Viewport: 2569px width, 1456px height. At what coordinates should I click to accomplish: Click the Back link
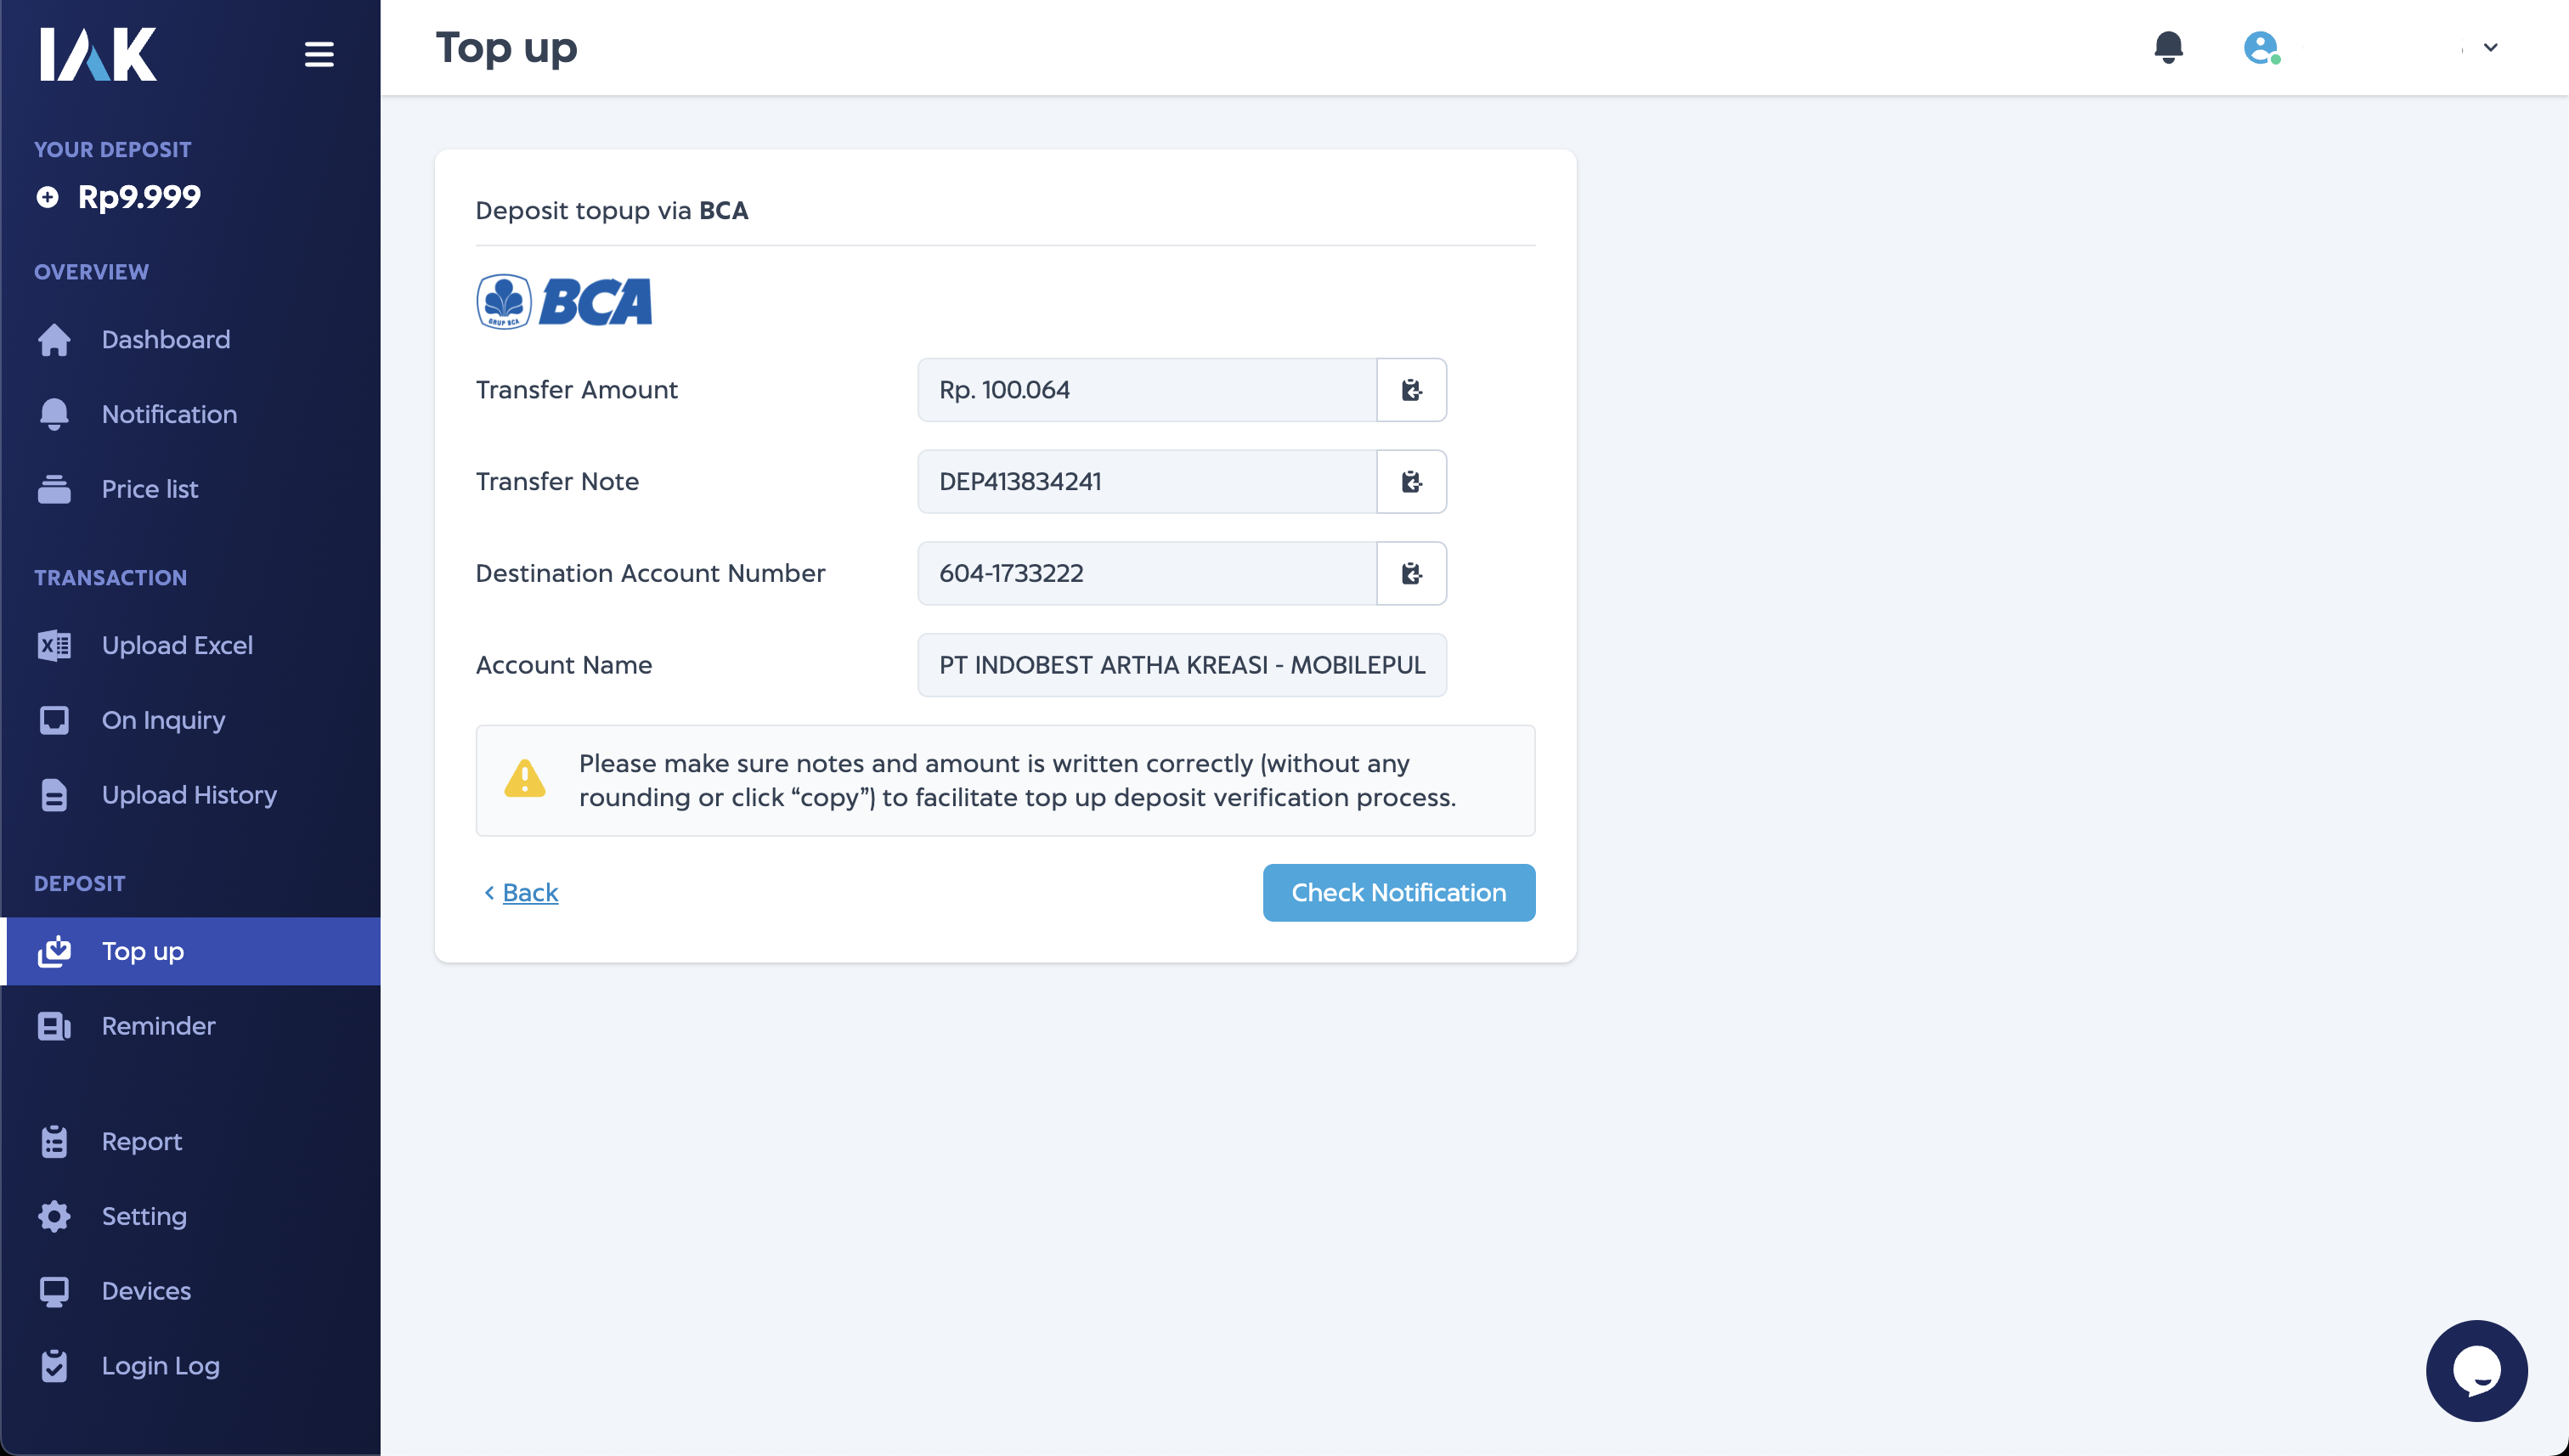tap(530, 892)
